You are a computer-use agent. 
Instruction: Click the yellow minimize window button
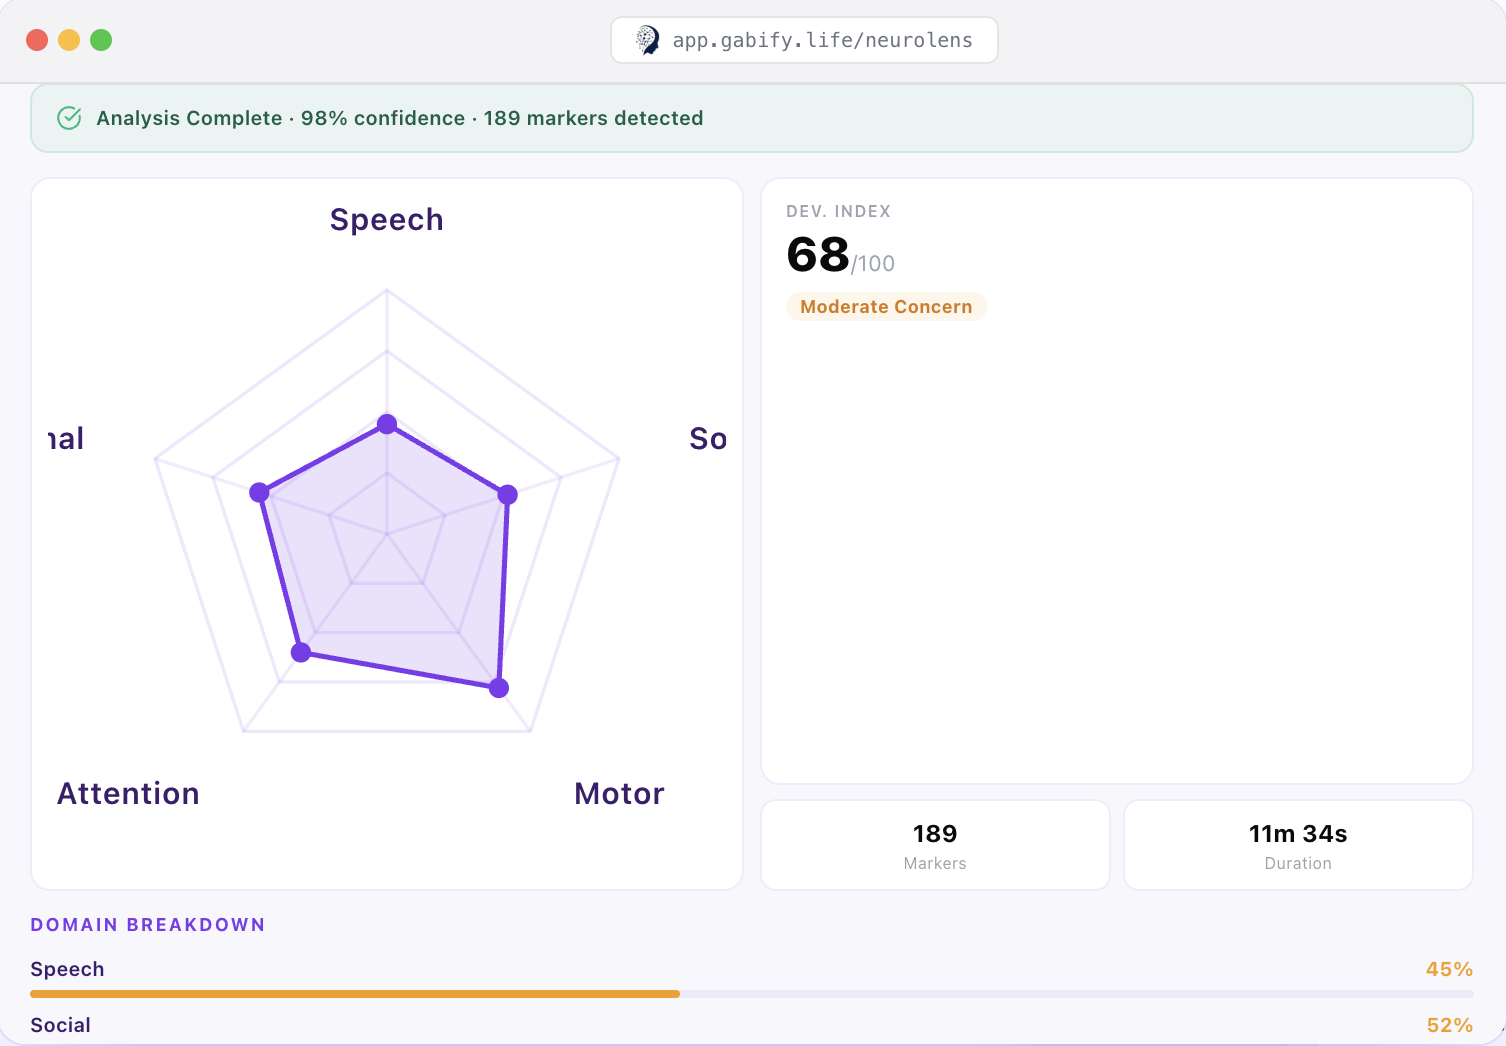tap(69, 40)
